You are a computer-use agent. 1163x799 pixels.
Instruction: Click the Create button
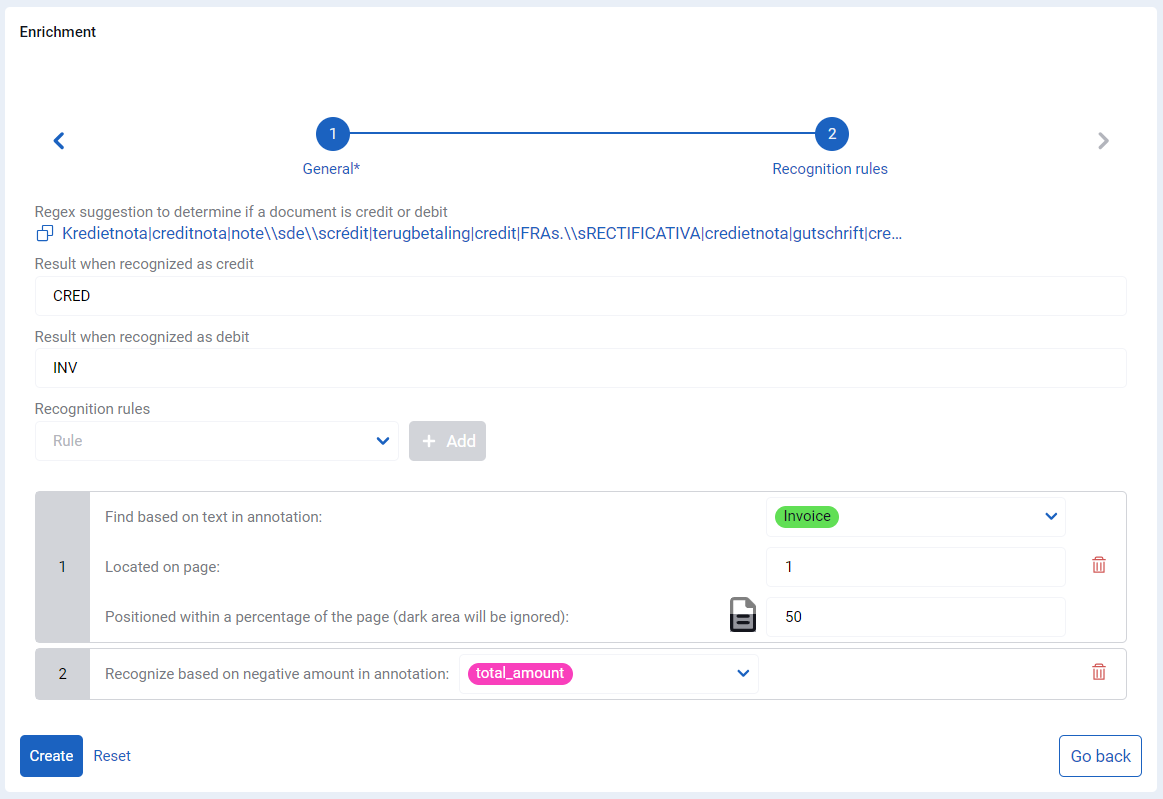pyautogui.click(x=51, y=756)
